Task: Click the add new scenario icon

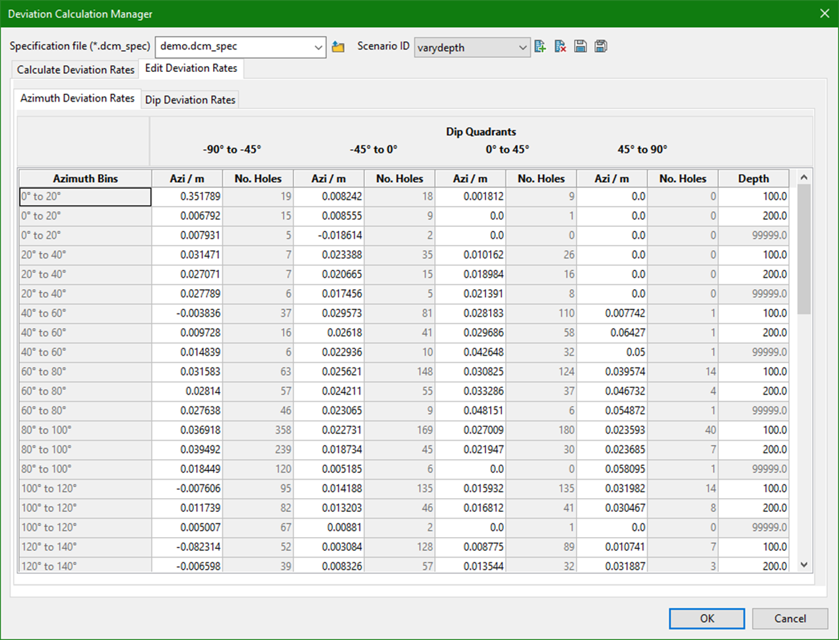Action: coord(541,47)
